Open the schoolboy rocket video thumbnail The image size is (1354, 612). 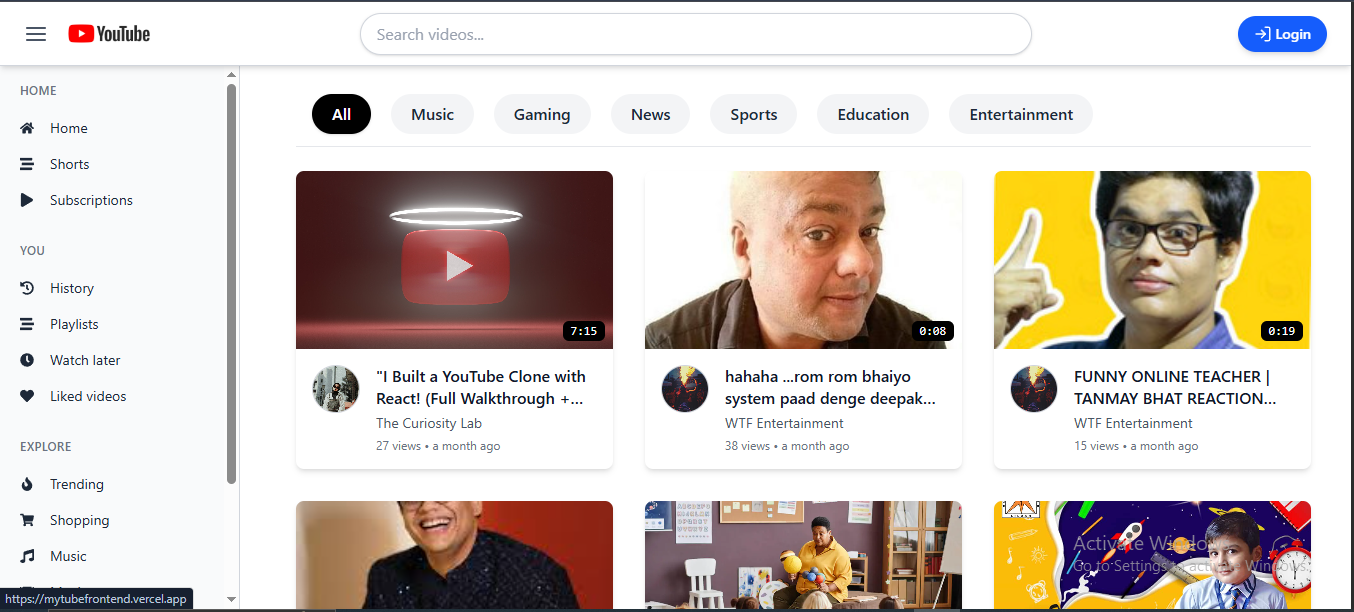coord(1152,556)
